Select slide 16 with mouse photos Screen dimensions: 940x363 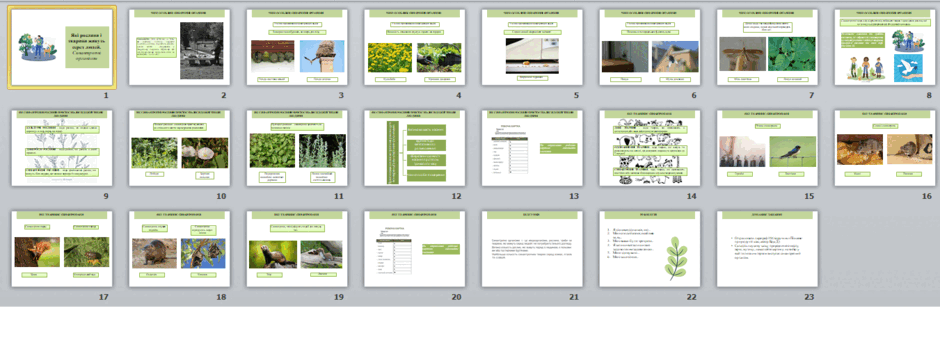click(x=884, y=148)
